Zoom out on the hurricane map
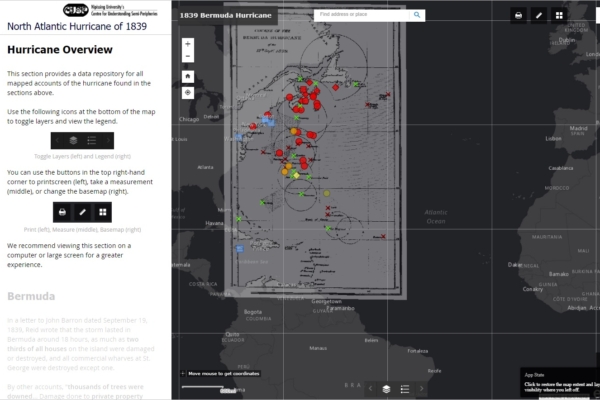 (x=188, y=57)
